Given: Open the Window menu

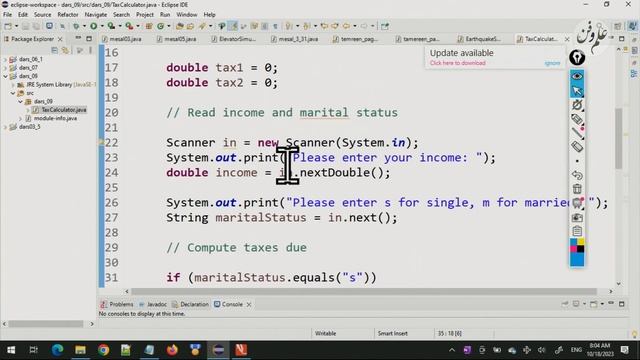Looking at the screenshot, I should (x=187, y=15).
